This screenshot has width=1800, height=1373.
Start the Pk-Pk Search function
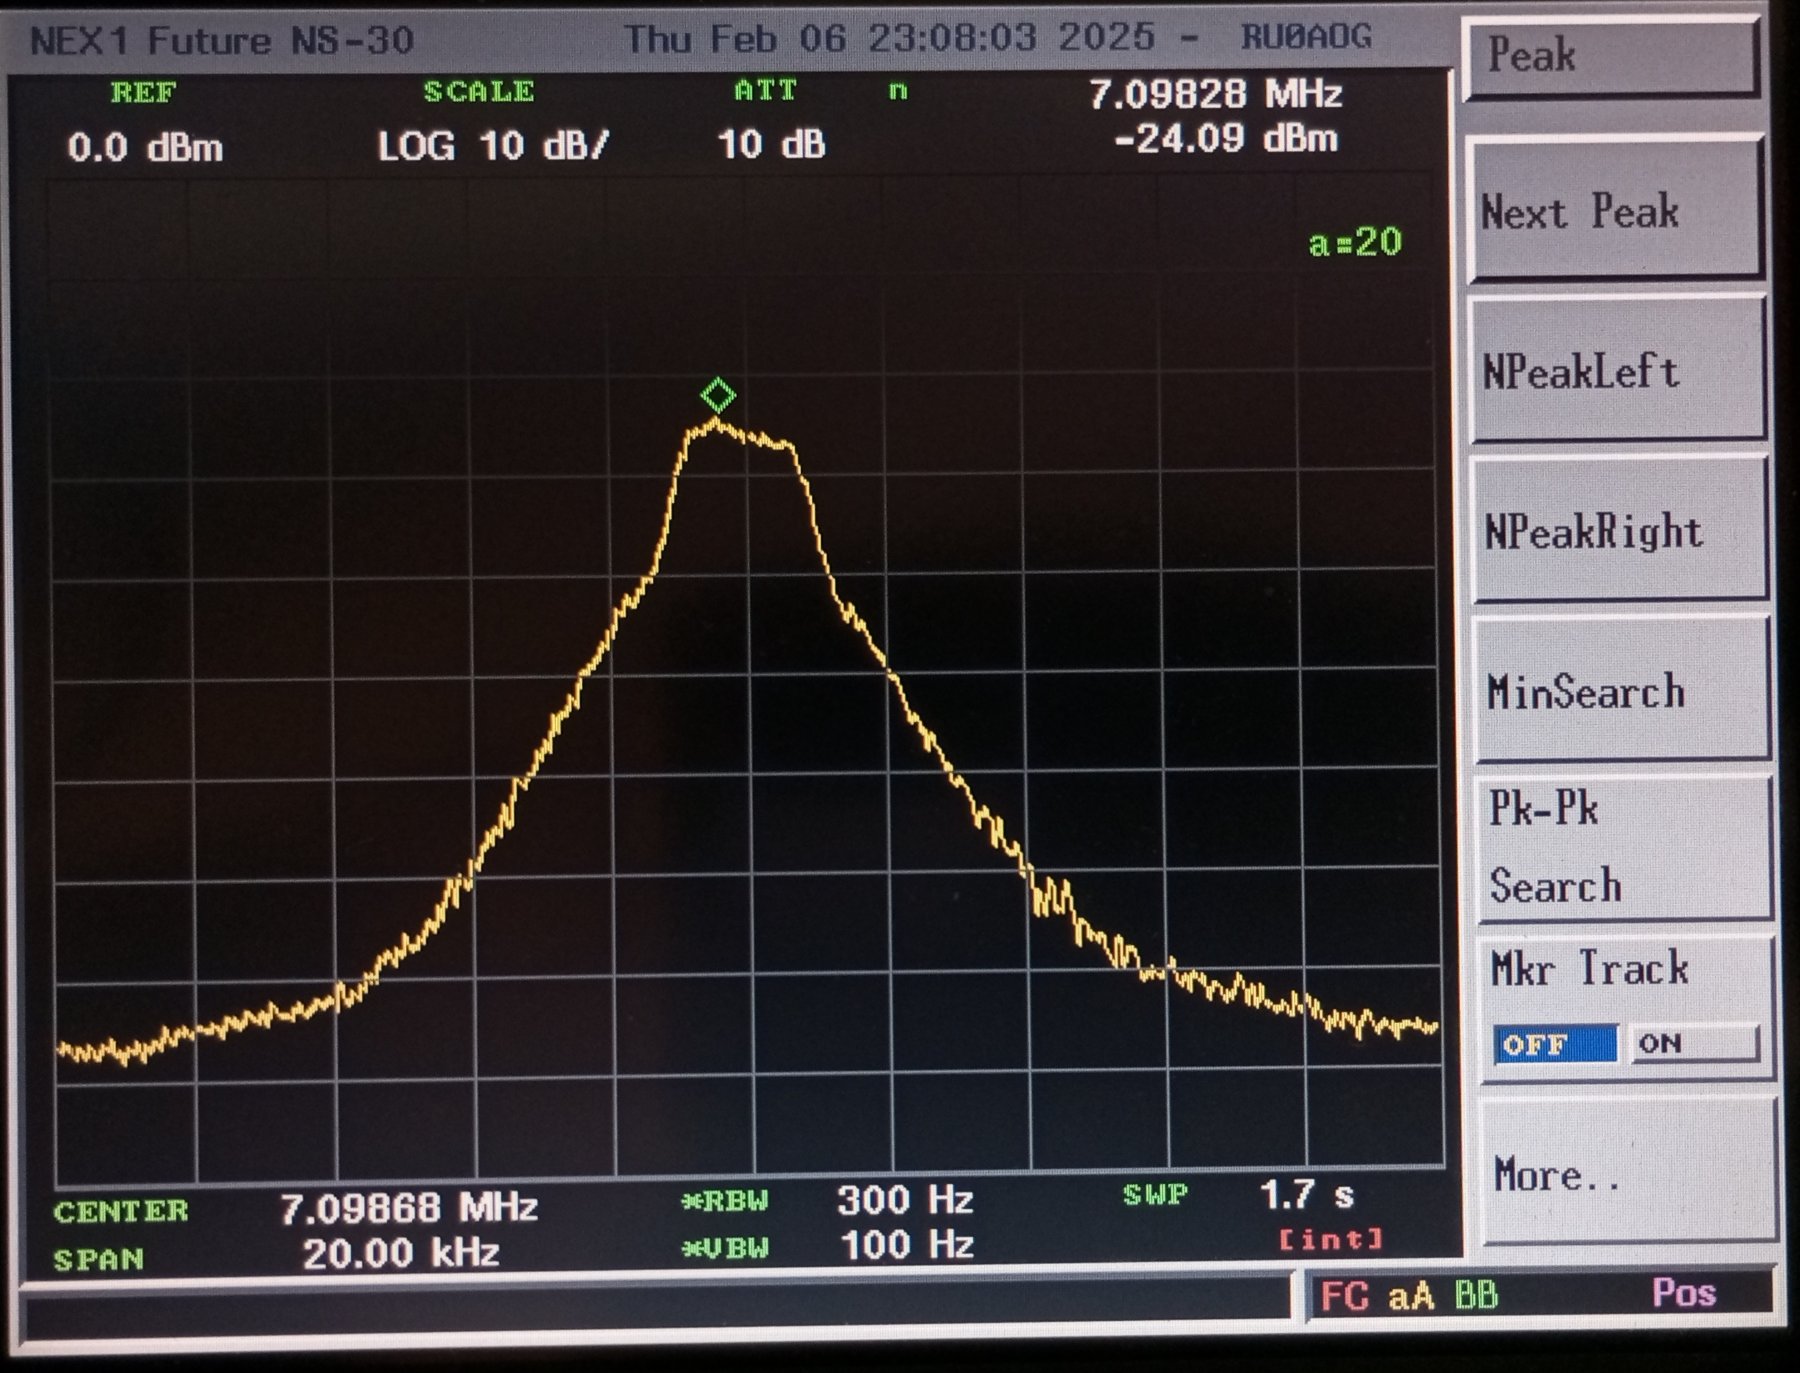click(1622, 848)
